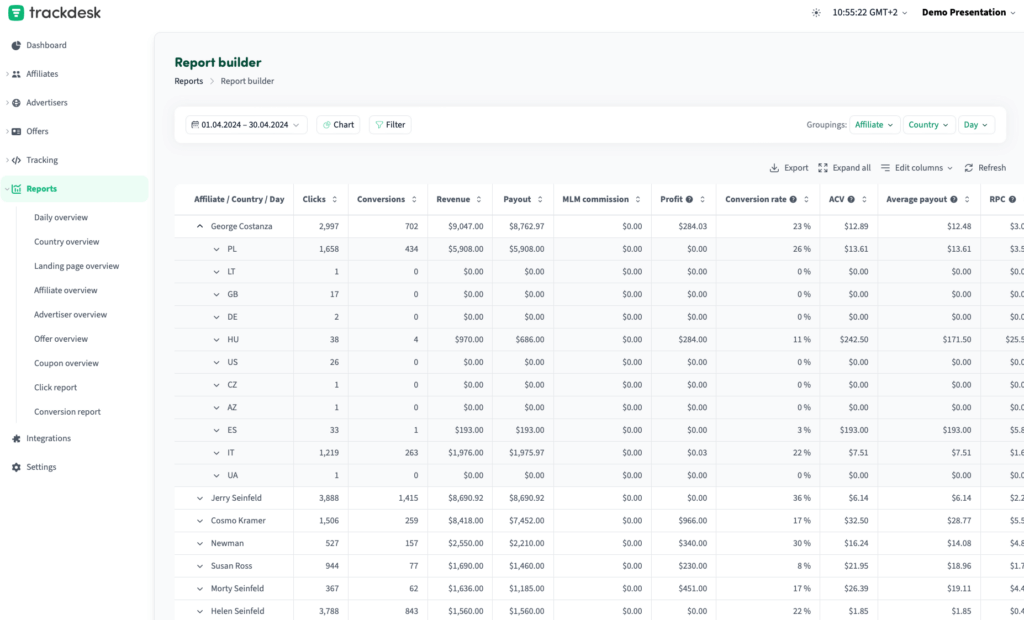Image resolution: width=1024 pixels, height=620 pixels.
Task: Click the Integrations puzzle icon
Action: pyautogui.click(x=16, y=438)
